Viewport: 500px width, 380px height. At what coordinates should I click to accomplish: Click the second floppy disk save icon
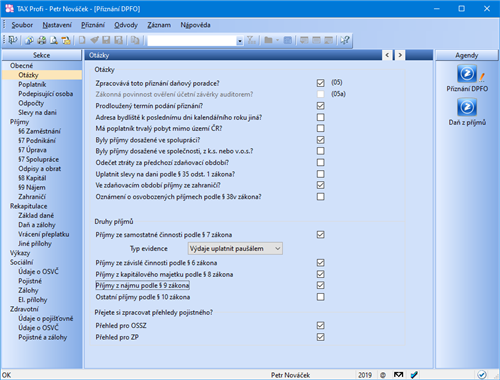pyautogui.click(x=118, y=40)
